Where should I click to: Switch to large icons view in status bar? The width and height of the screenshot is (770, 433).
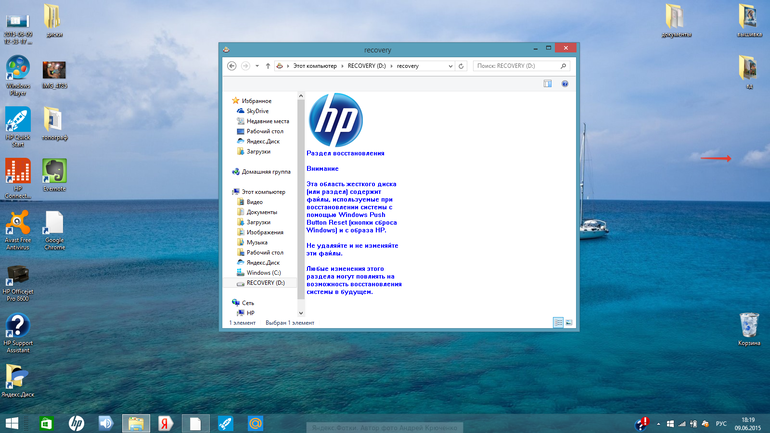pyautogui.click(x=569, y=323)
